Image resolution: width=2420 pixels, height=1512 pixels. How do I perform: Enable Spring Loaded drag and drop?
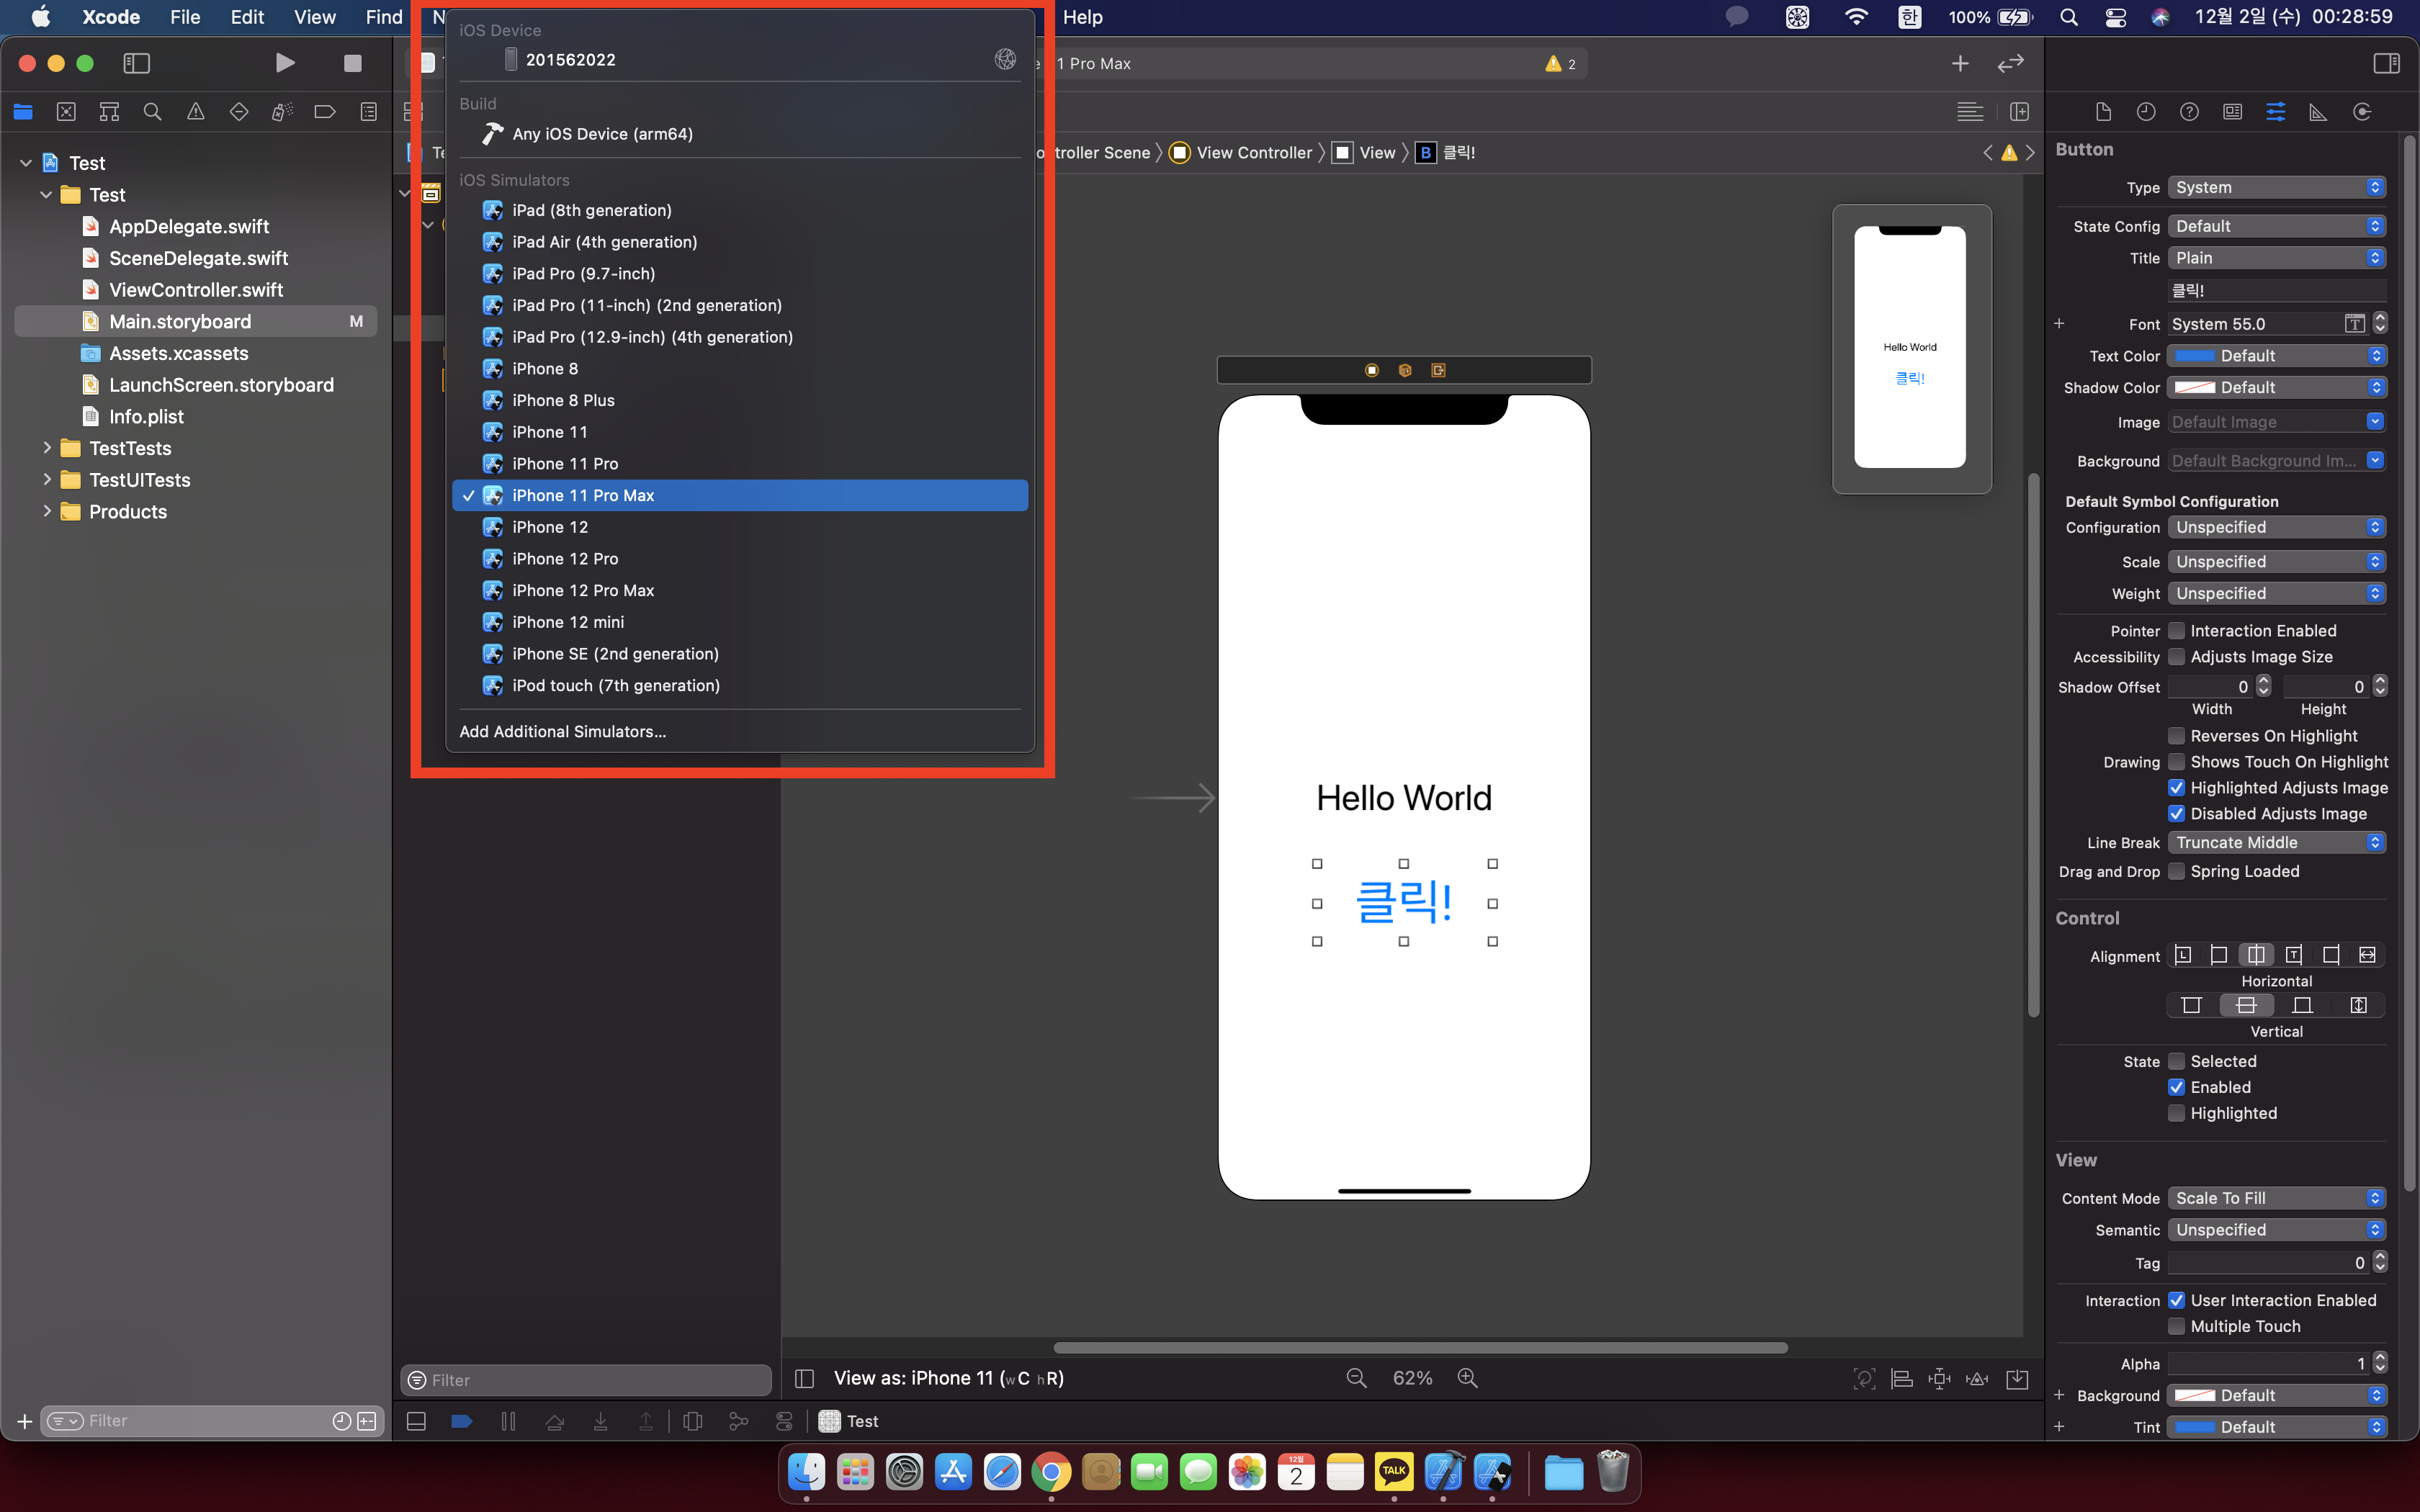pyautogui.click(x=2176, y=871)
